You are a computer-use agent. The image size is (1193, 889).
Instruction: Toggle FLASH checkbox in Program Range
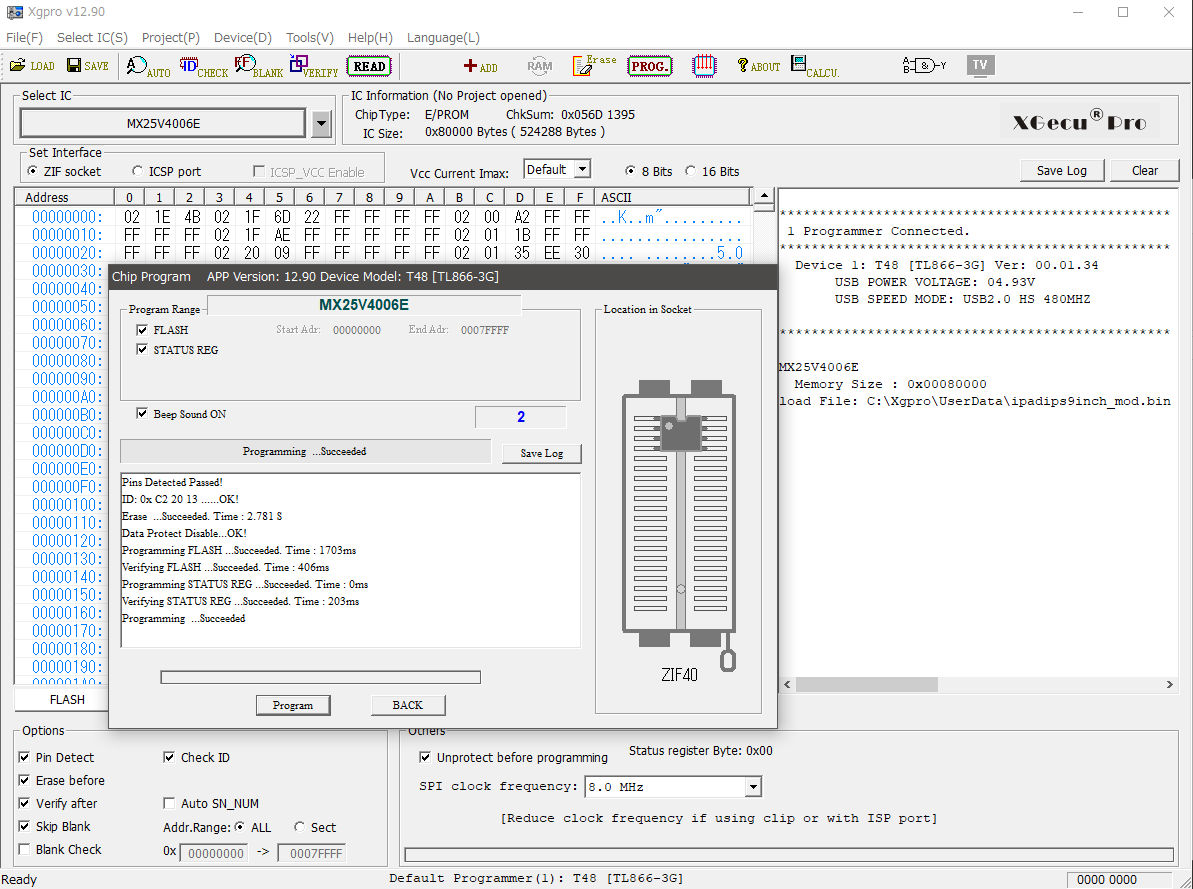point(142,330)
